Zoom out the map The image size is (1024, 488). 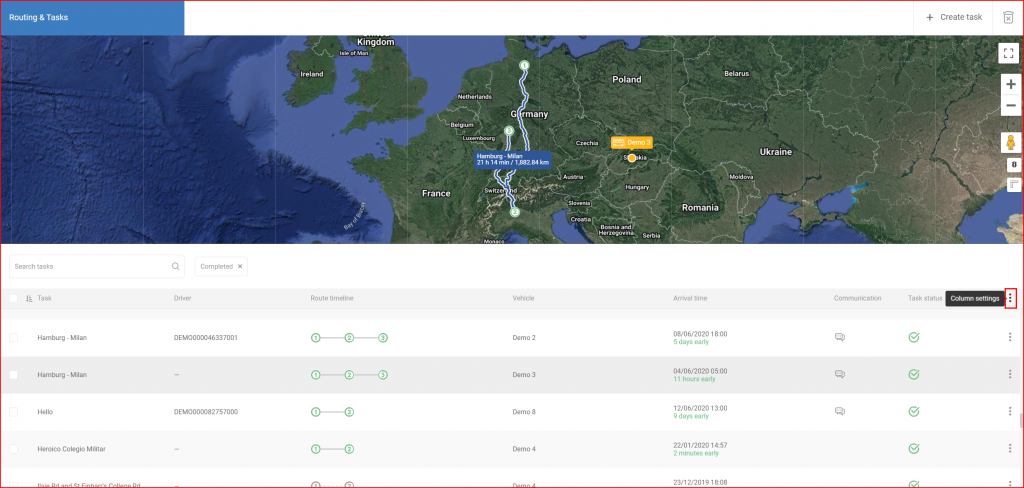pos(1011,106)
